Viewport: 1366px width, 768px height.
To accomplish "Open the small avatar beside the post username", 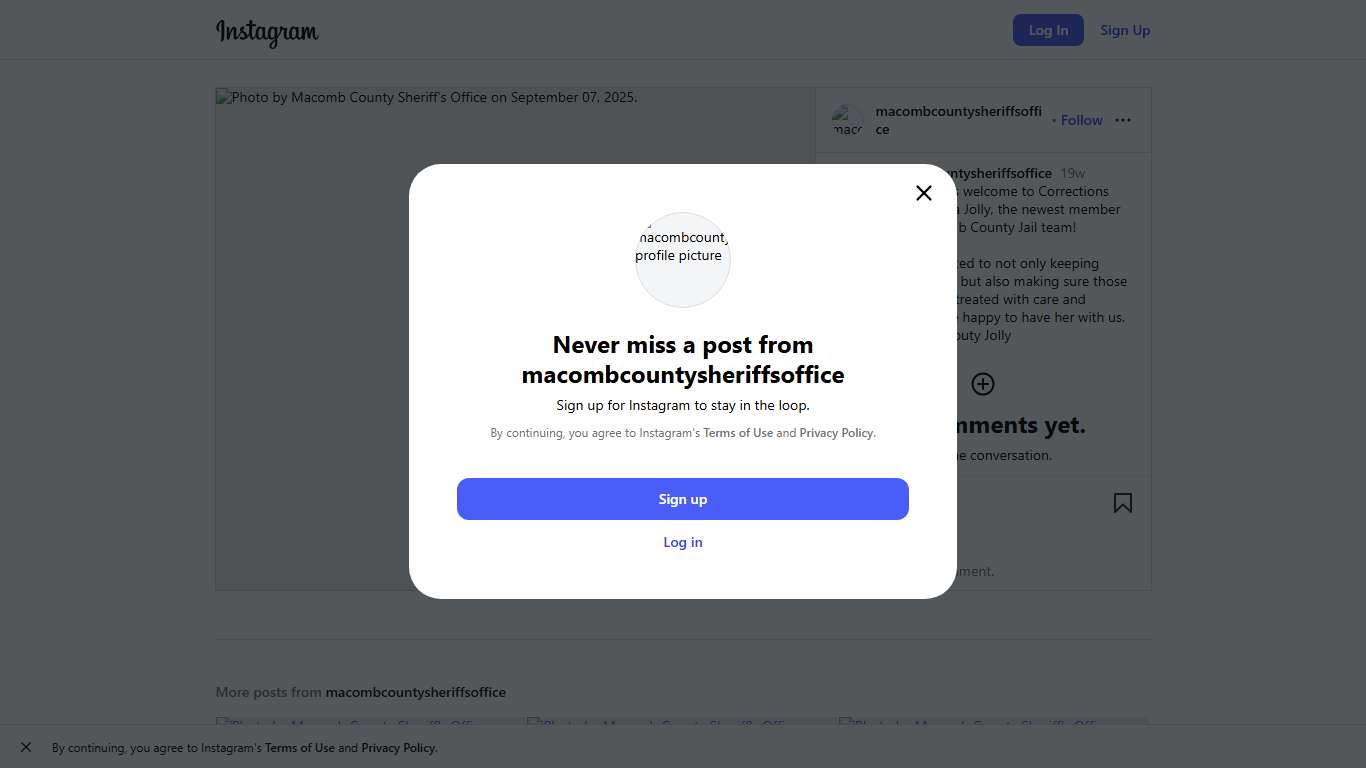I will click(x=847, y=120).
